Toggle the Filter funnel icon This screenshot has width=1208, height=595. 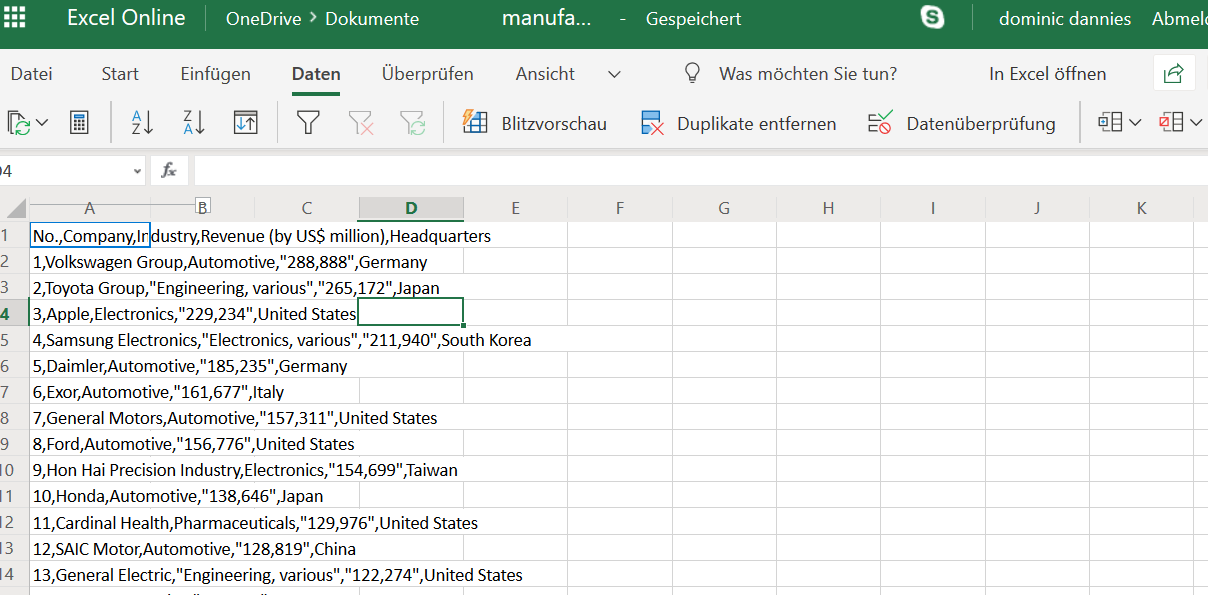point(309,123)
